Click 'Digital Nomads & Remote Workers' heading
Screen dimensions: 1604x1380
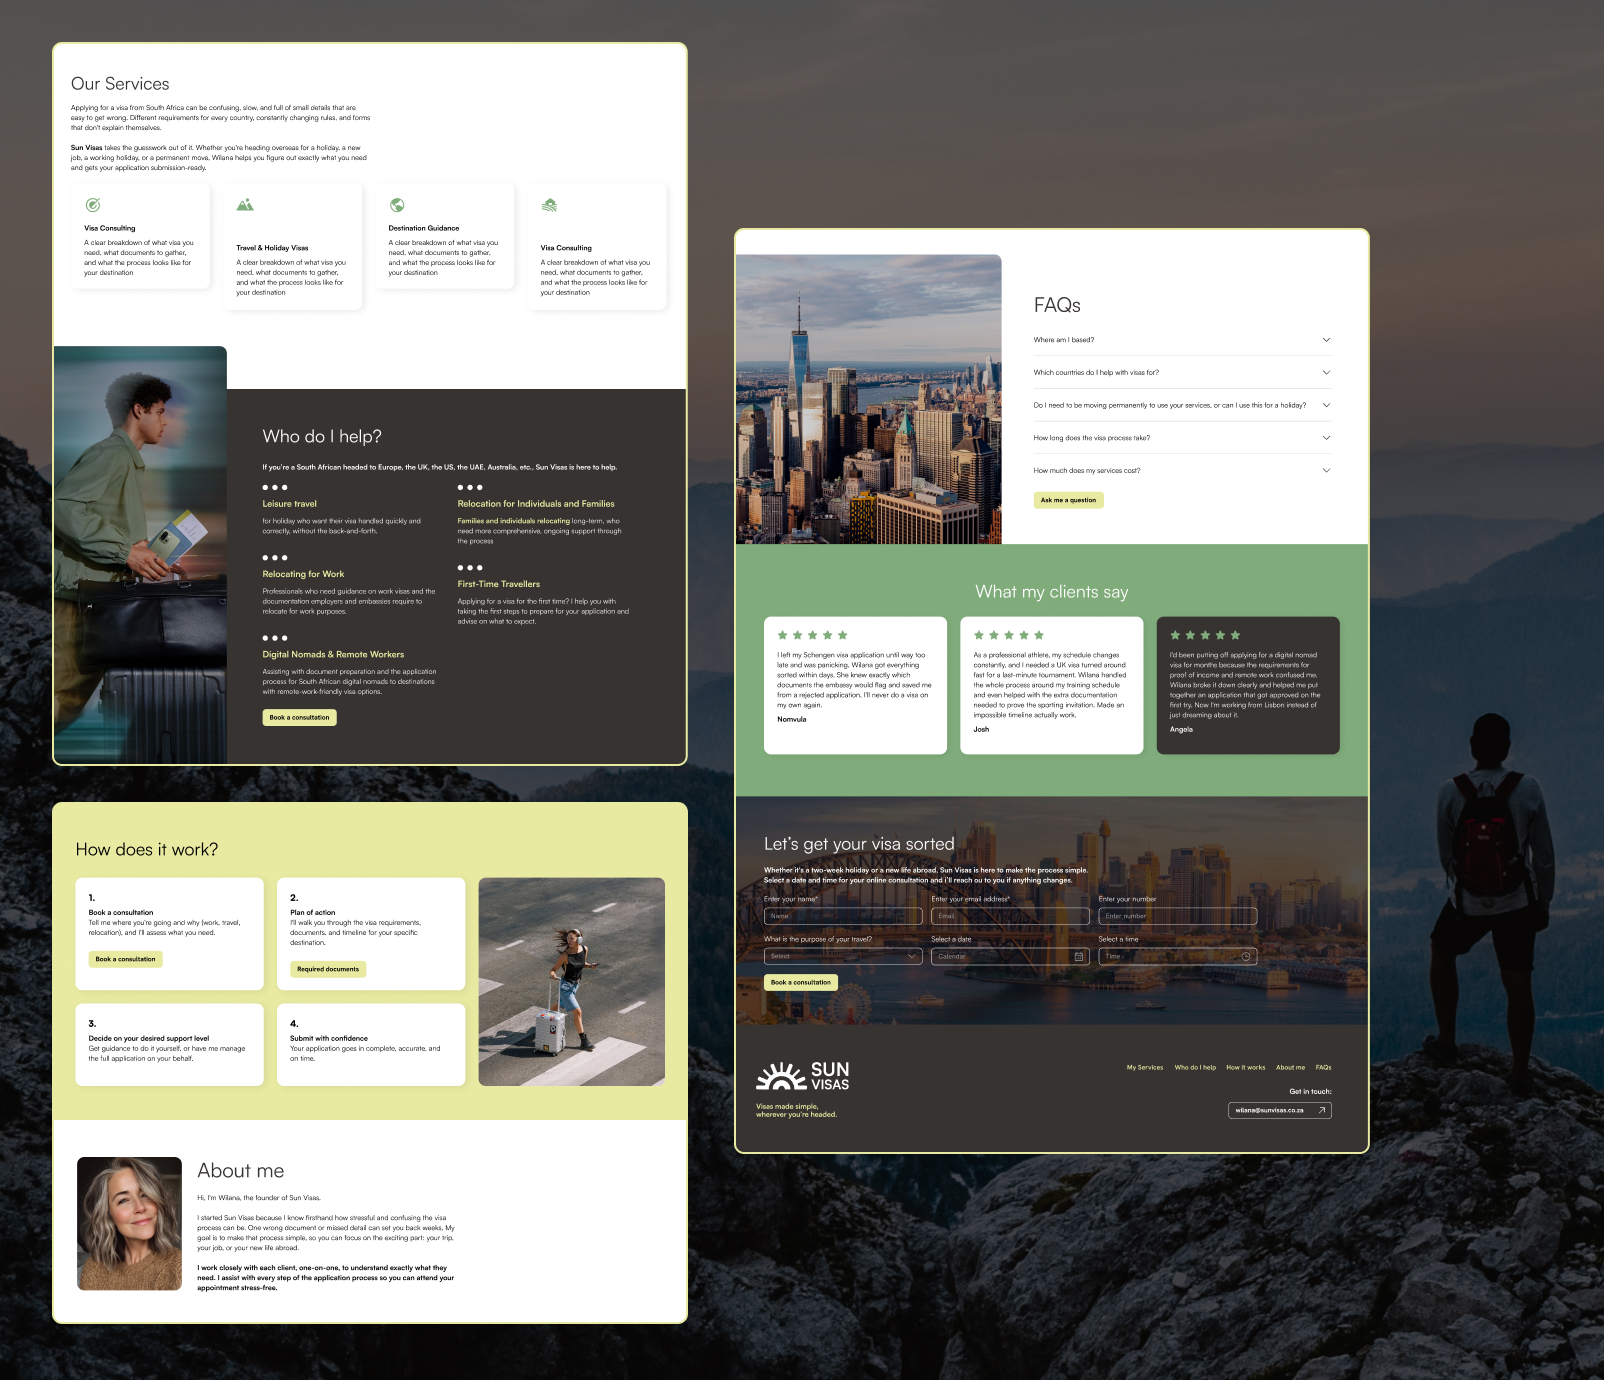pyautogui.click(x=333, y=655)
